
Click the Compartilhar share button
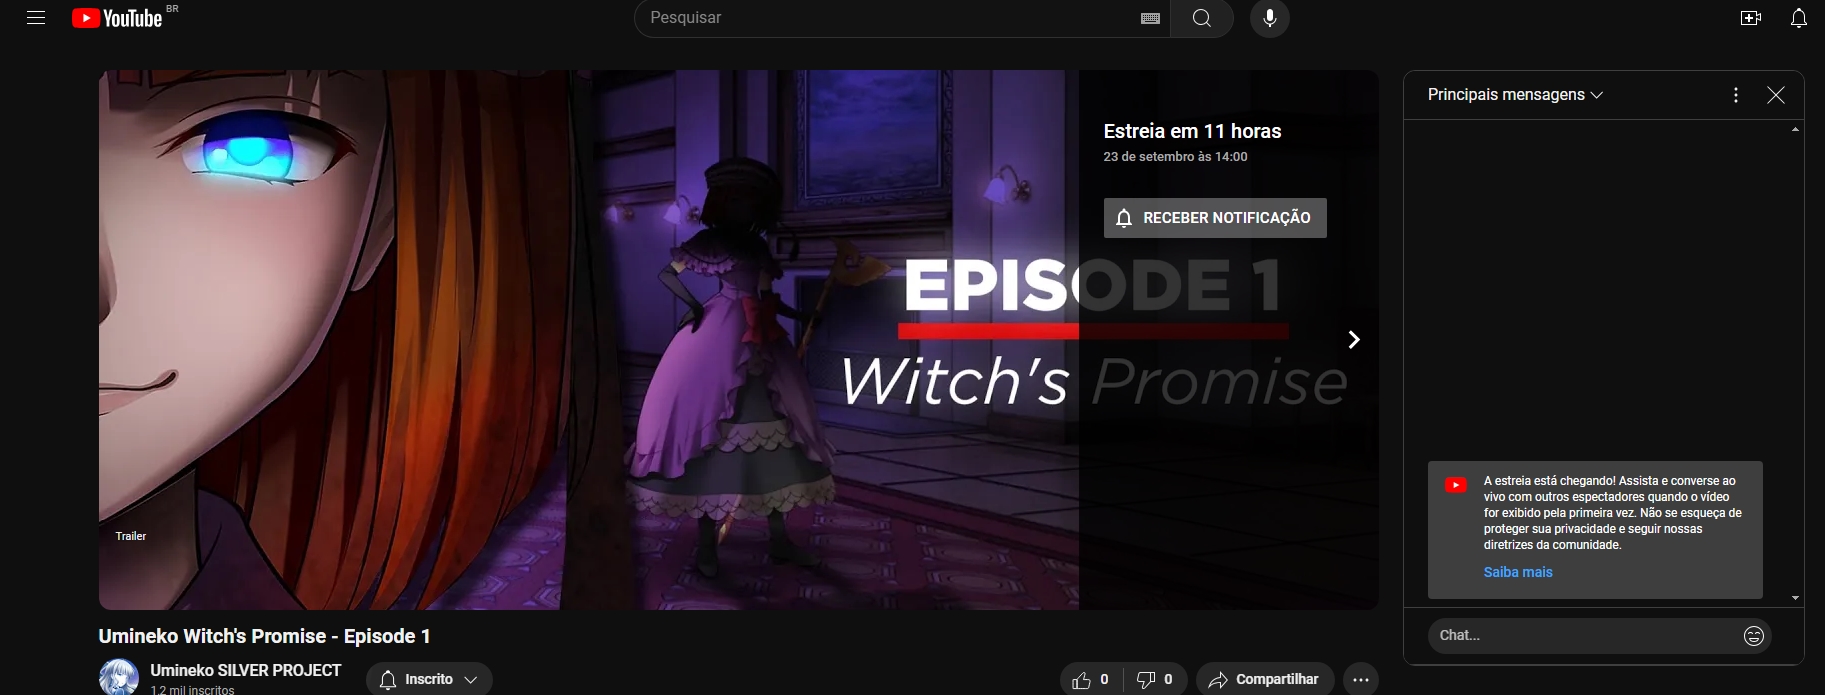point(1265,680)
